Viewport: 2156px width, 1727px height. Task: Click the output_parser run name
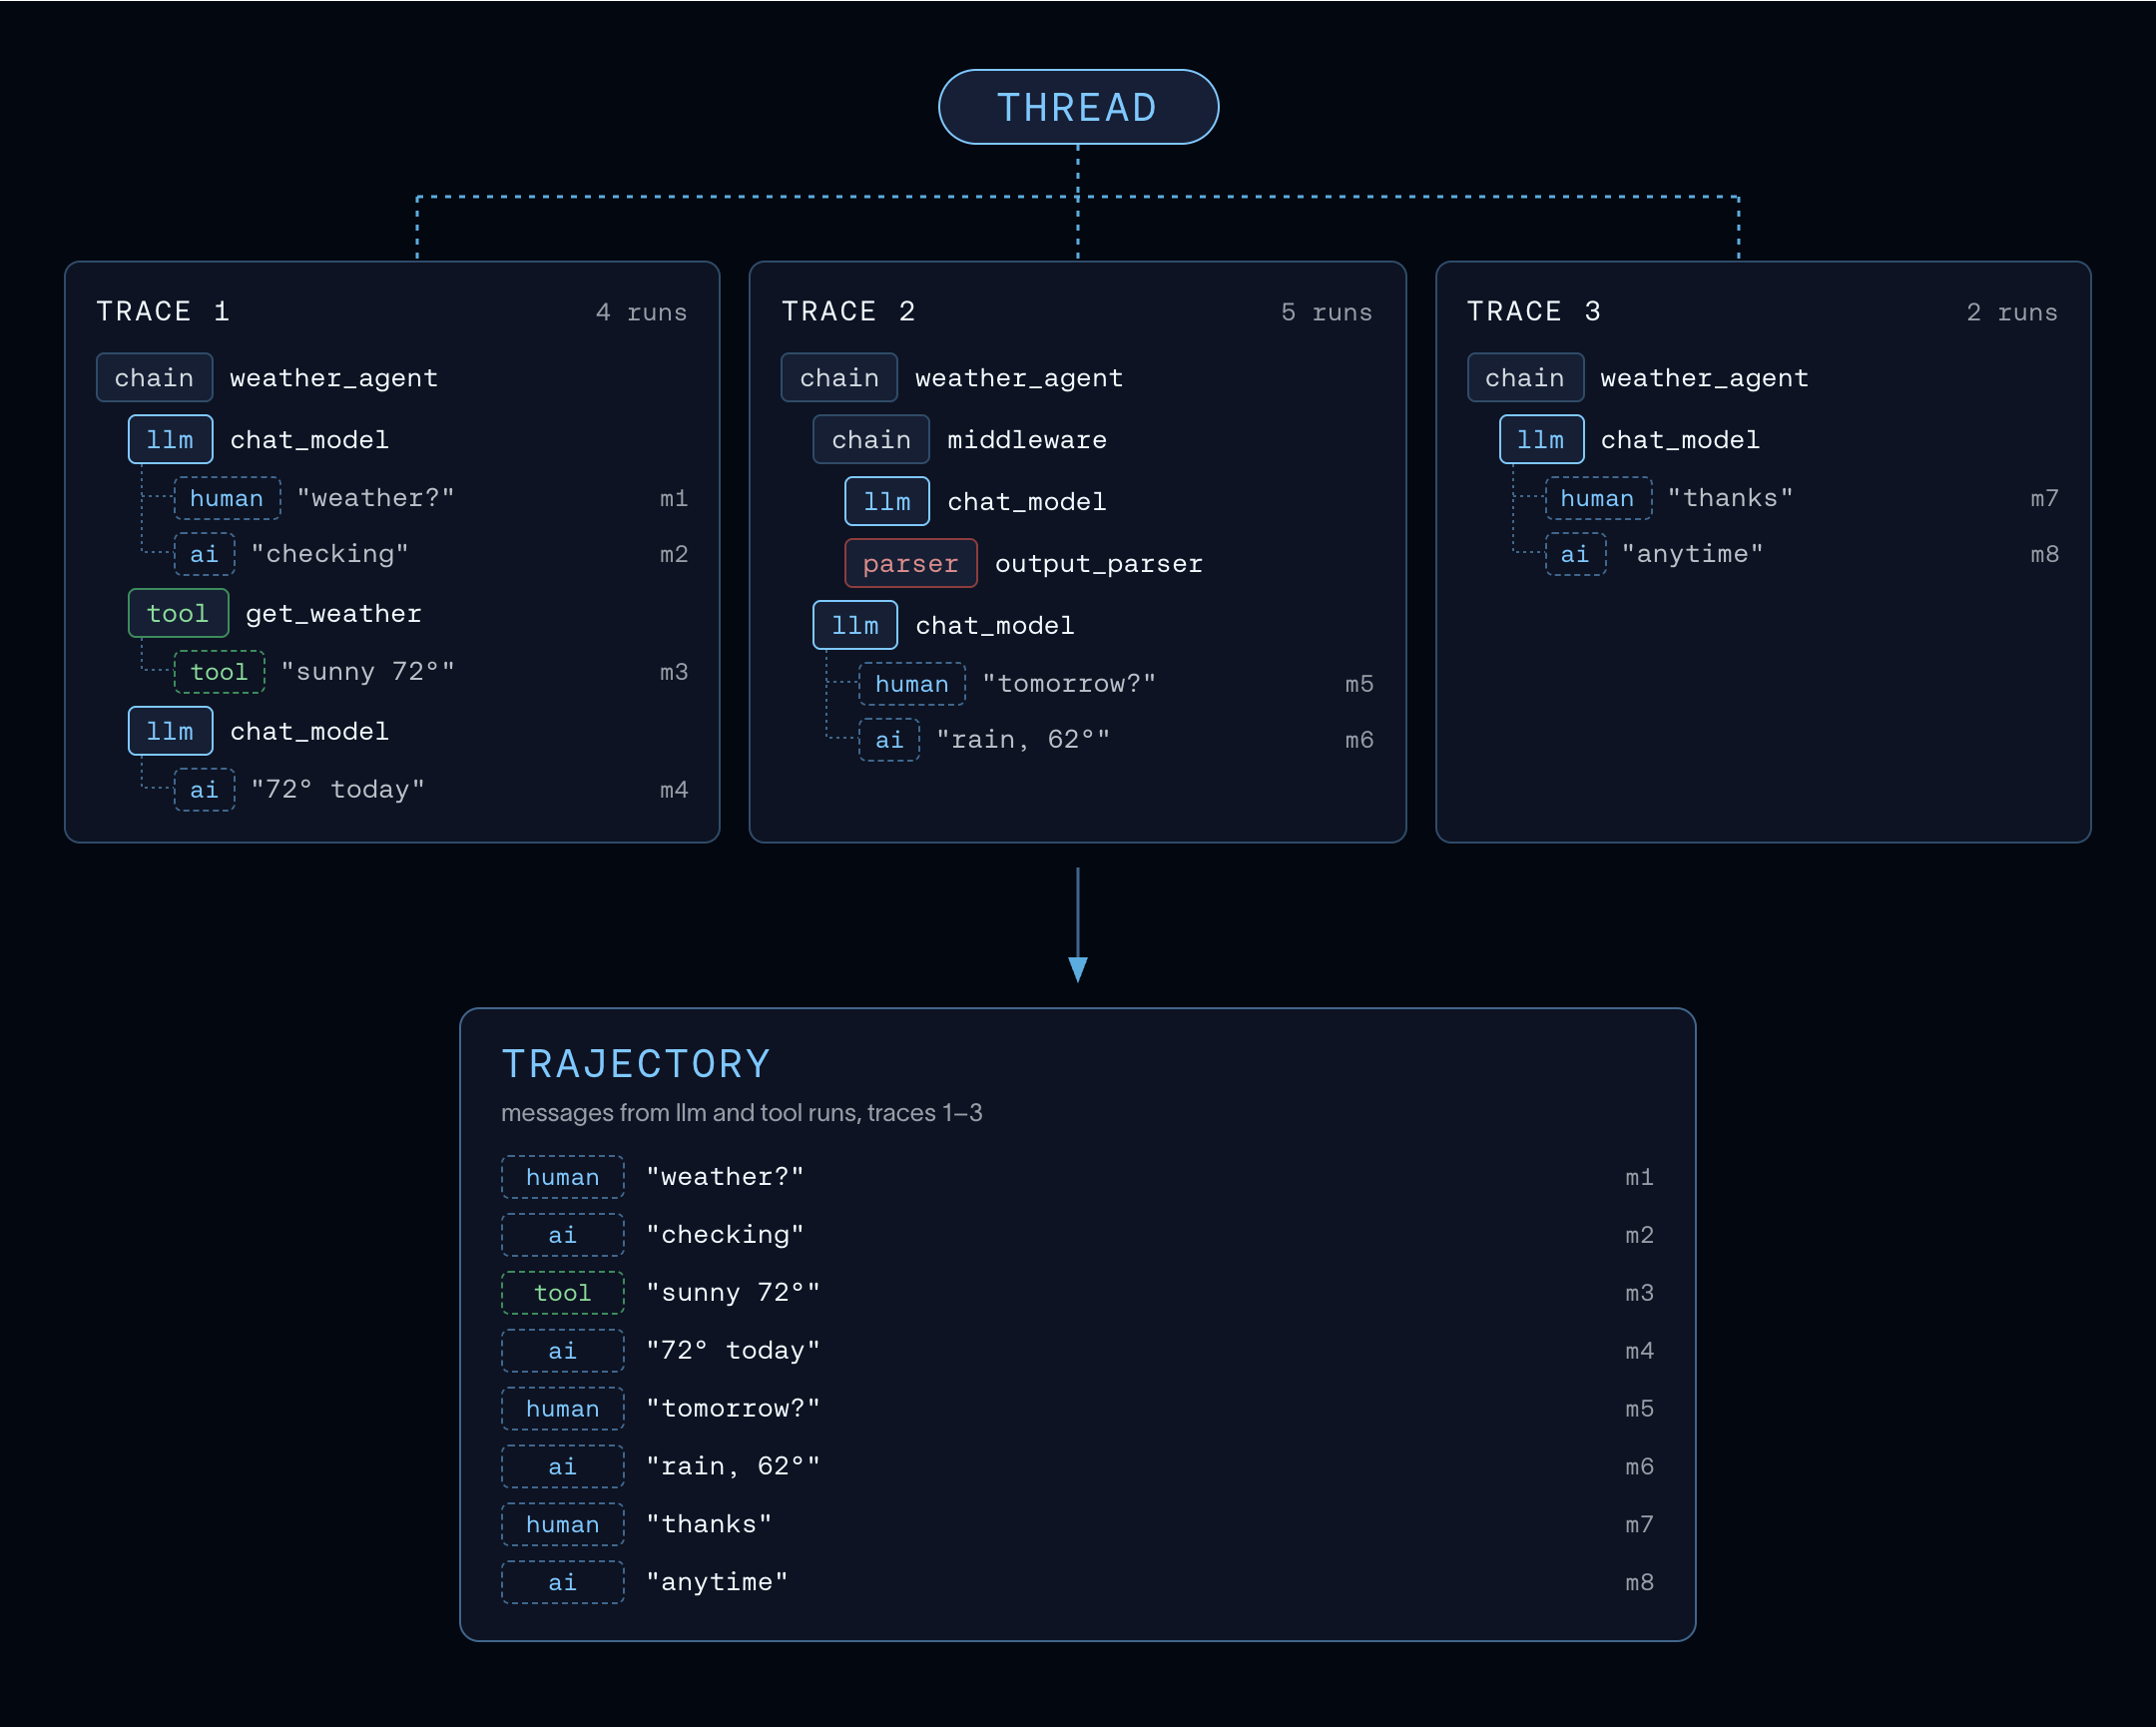[x=1099, y=564]
